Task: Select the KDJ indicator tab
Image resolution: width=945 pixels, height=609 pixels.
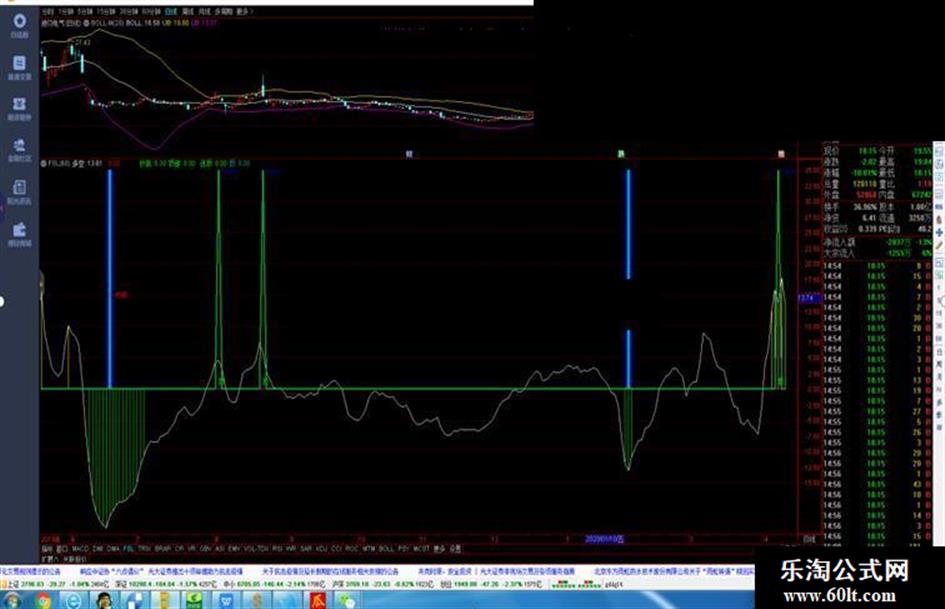Action: (x=321, y=549)
